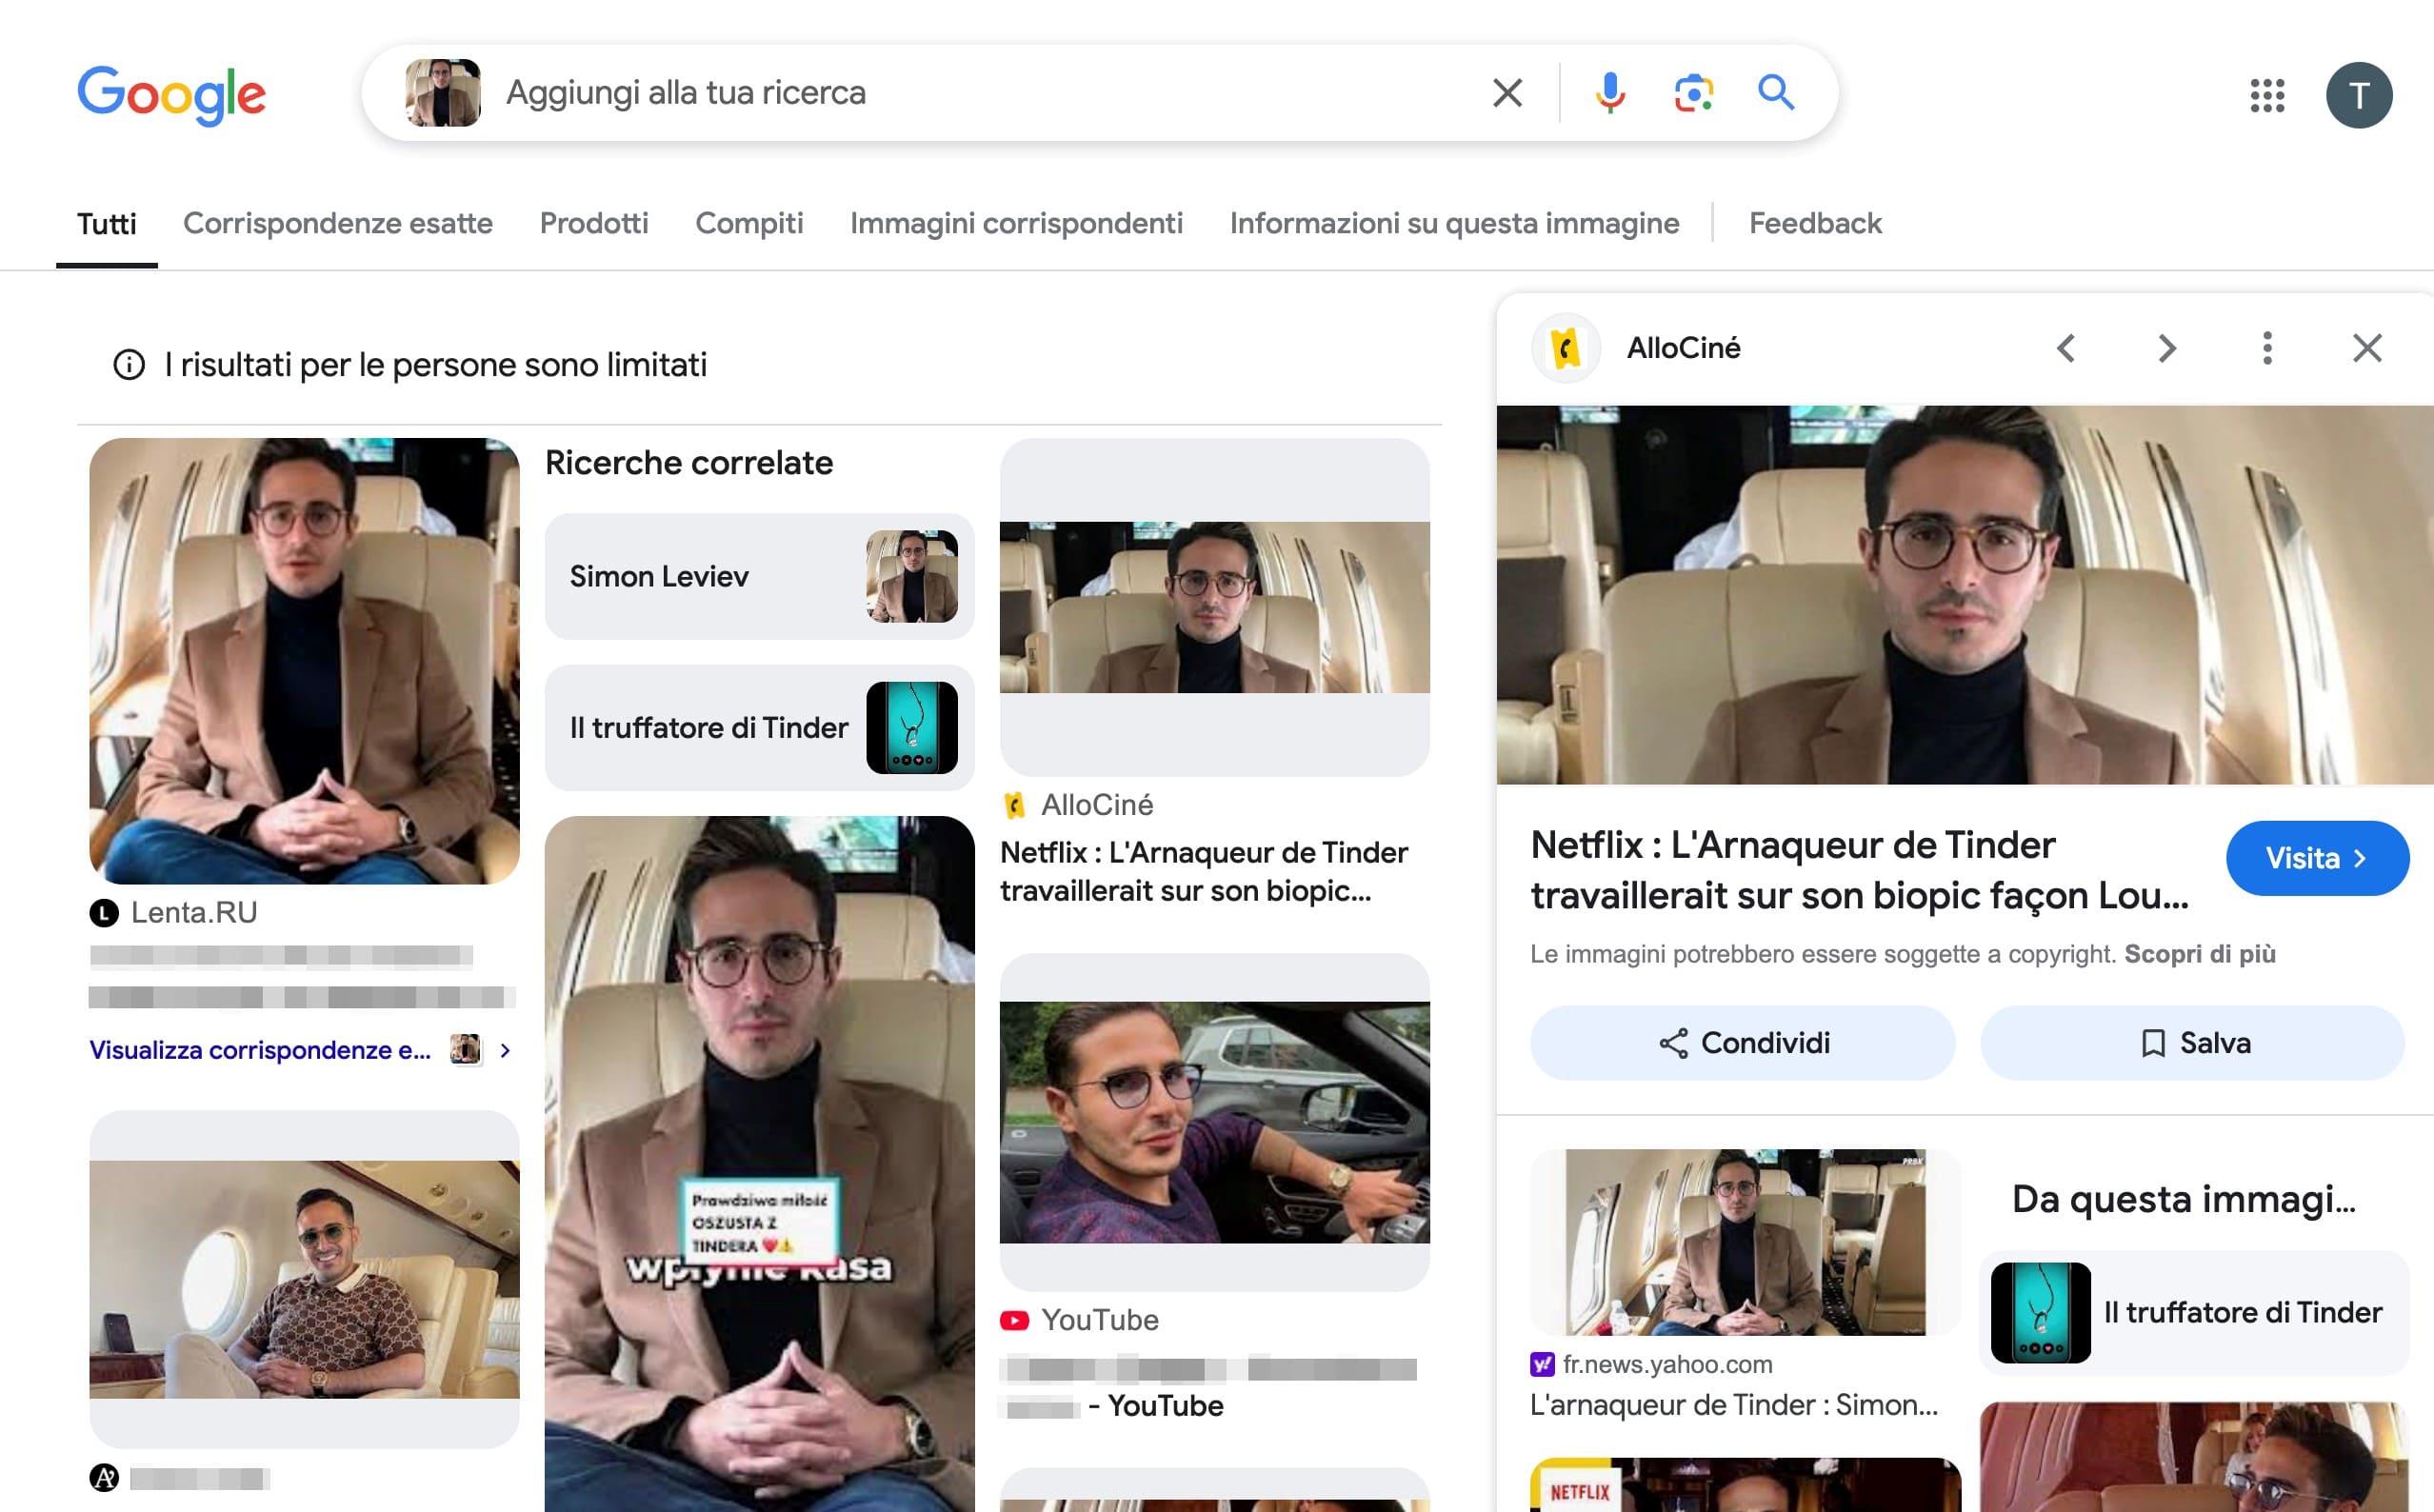This screenshot has height=1512, width=2434.
Task: Open the fr.news.yahoo.com thumbnail
Action: pyautogui.click(x=1745, y=1242)
